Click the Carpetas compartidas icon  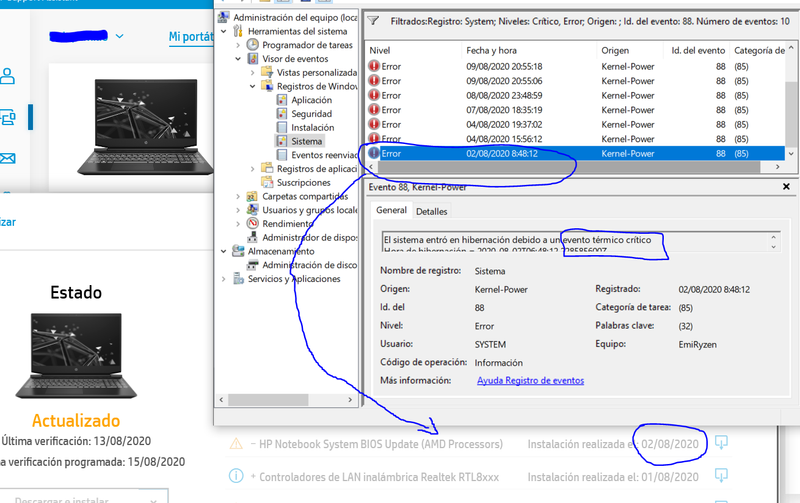(252, 196)
